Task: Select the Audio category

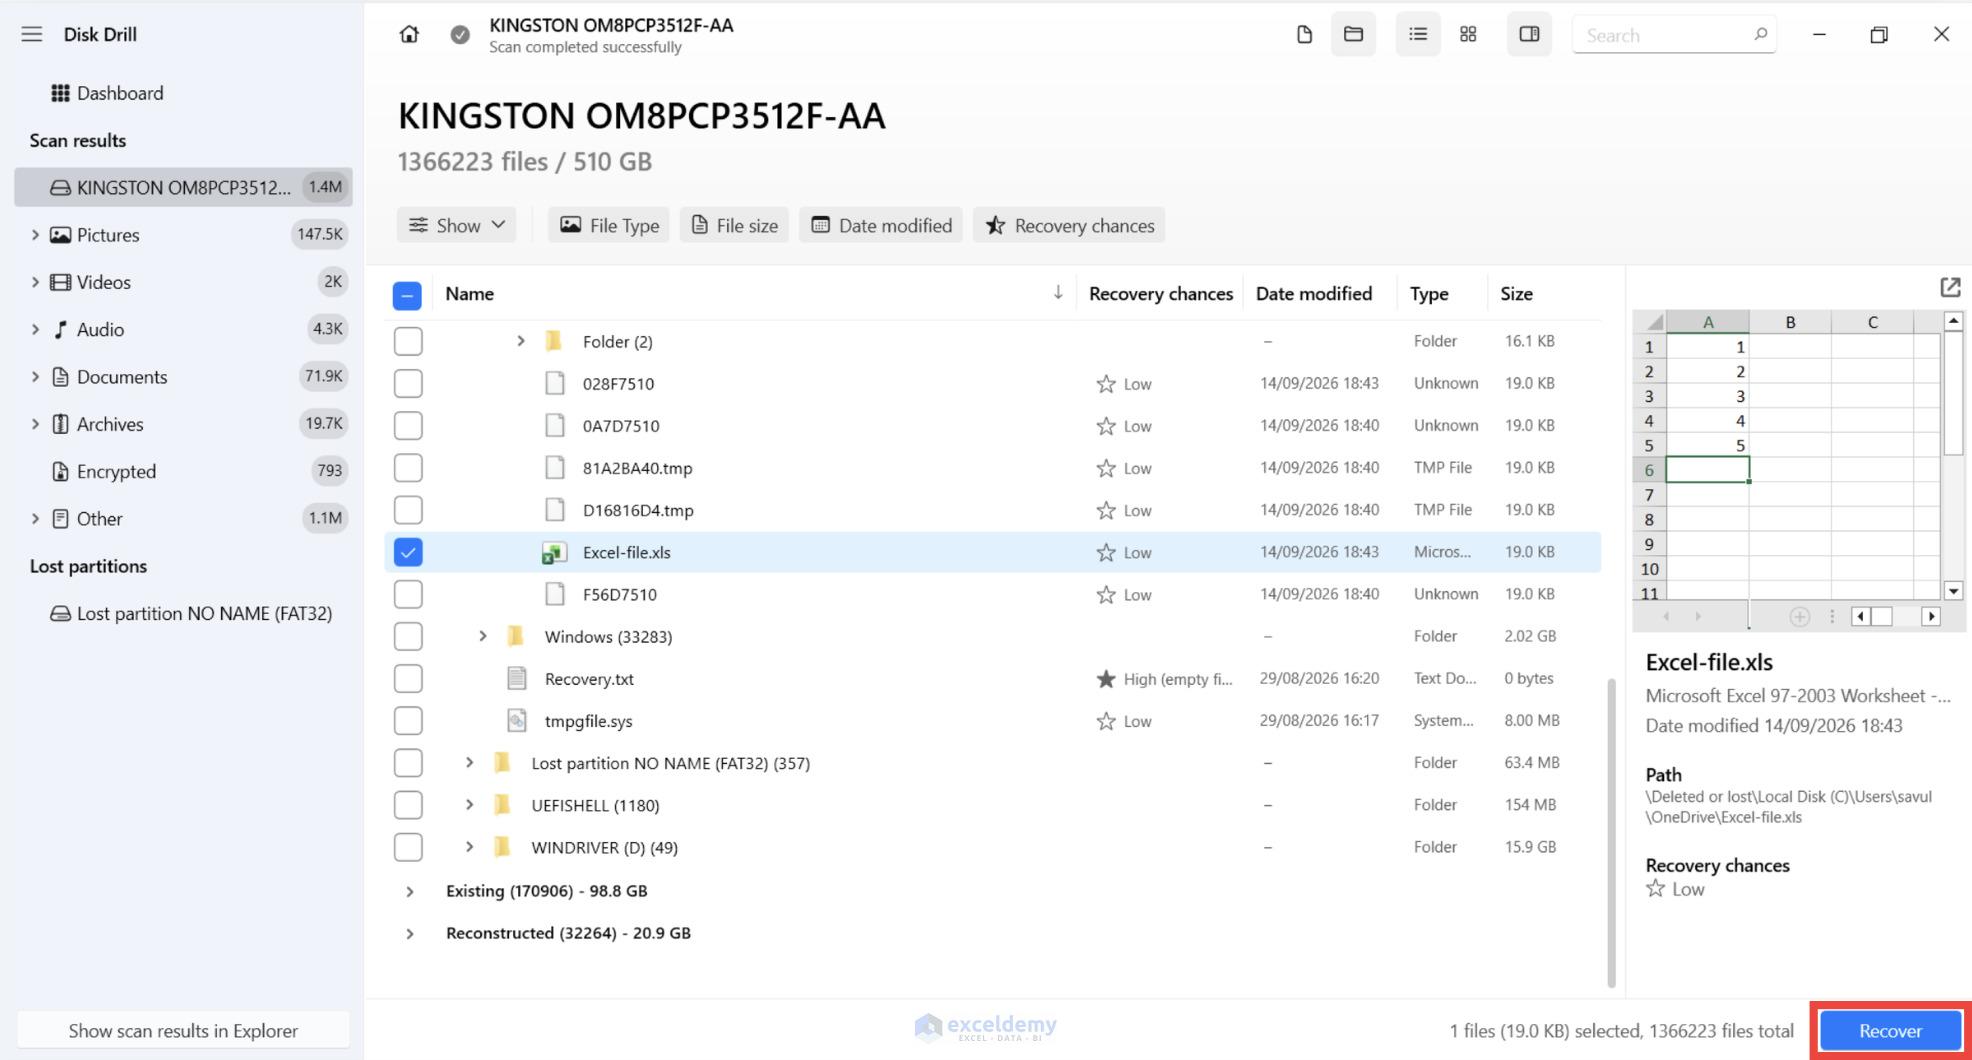Action: pos(183,329)
